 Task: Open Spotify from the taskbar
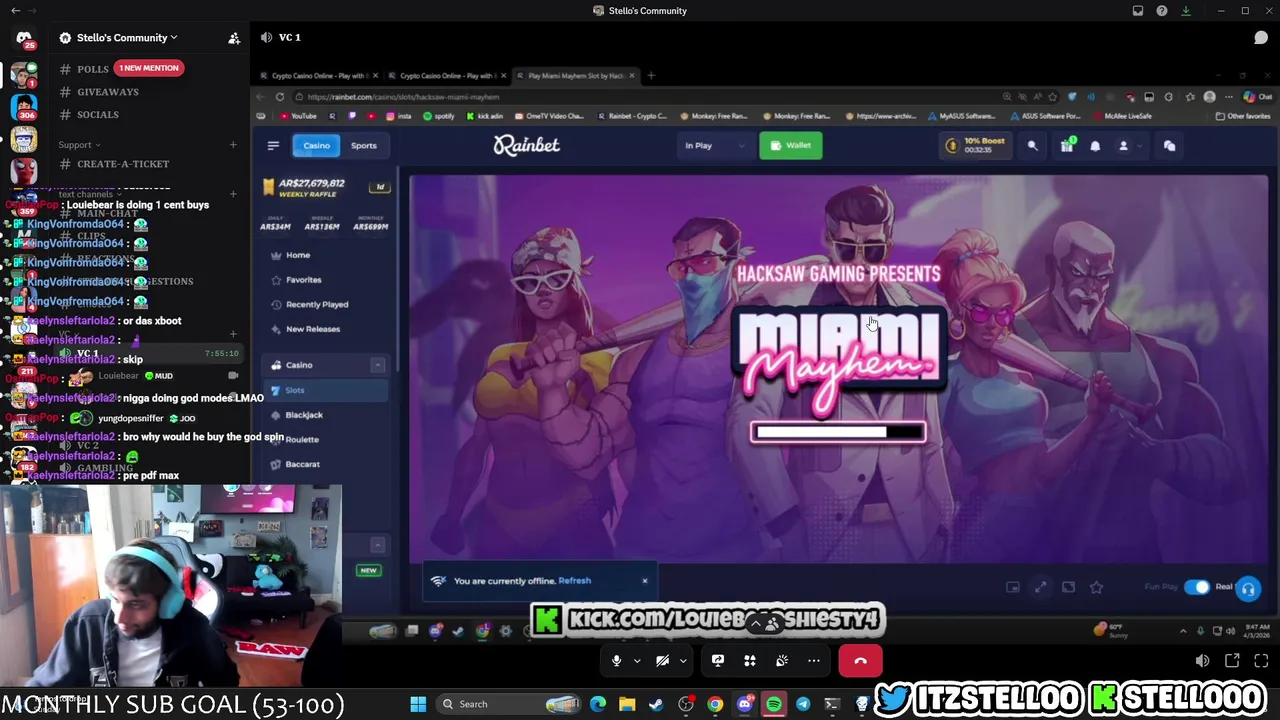[774, 704]
